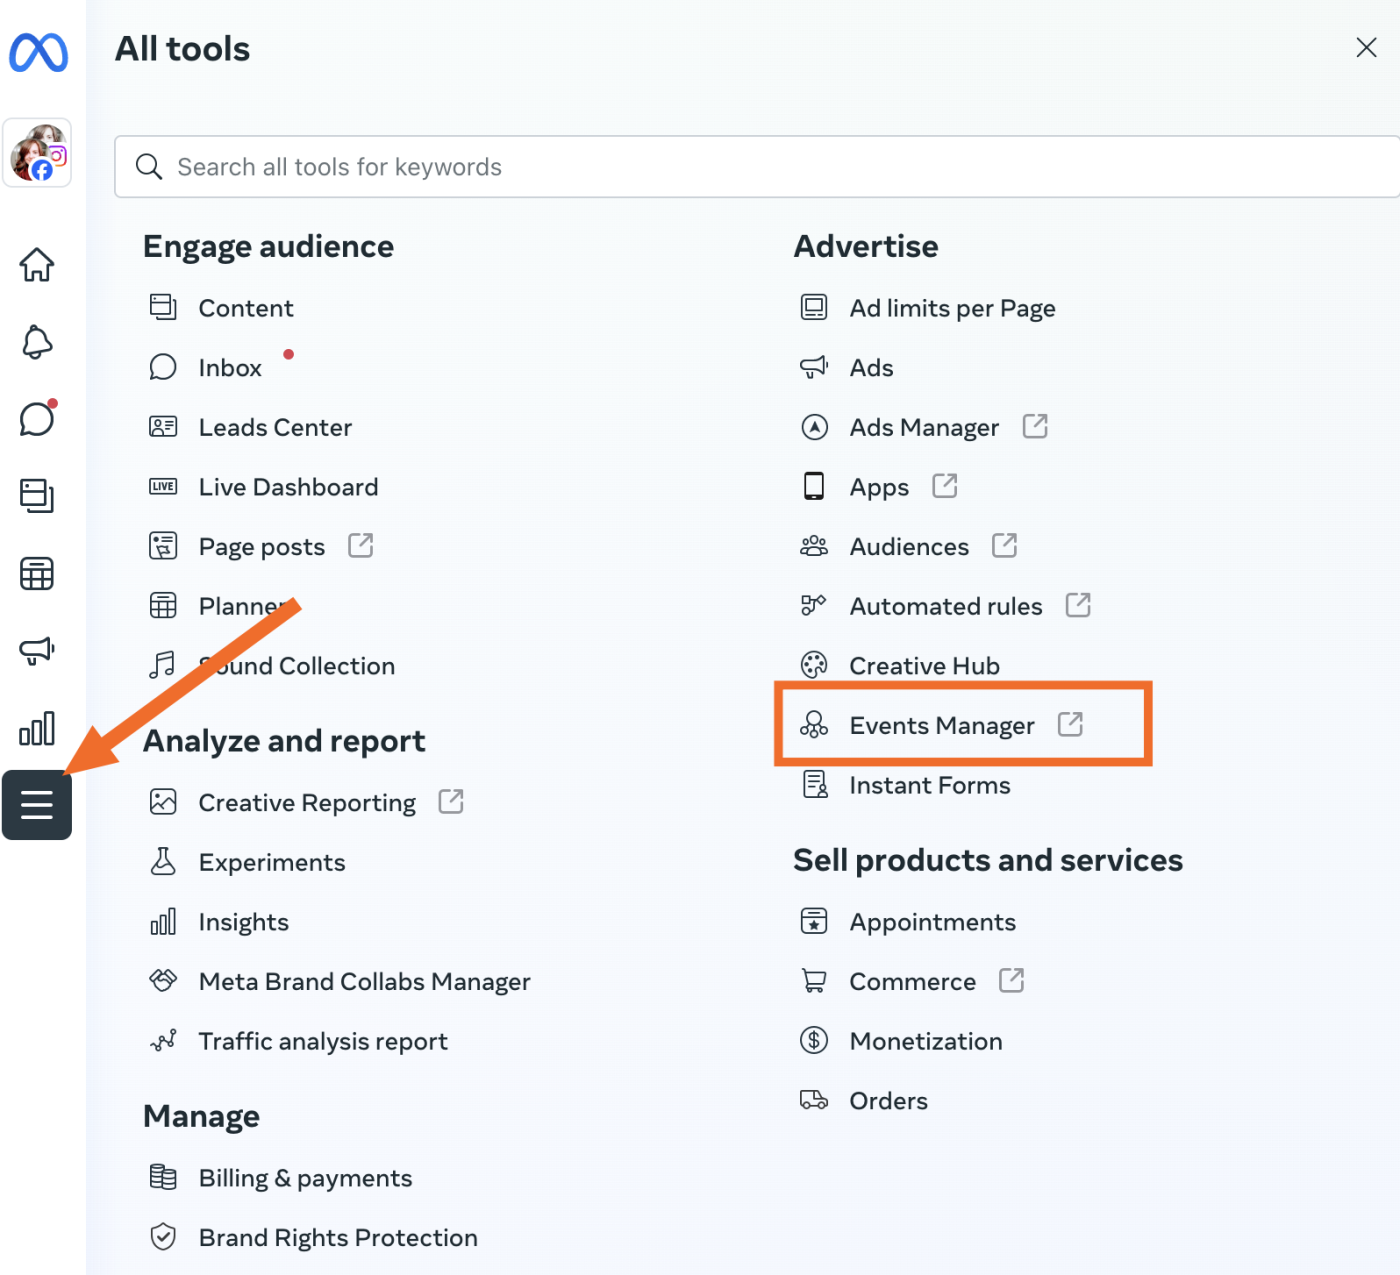Open Brand Rights Protection
This screenshot has height=1275, width=1400.
(338, 1238)
